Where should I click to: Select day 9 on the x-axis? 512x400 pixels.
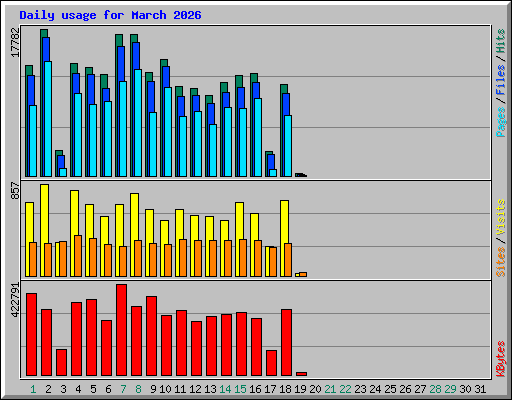153,389
